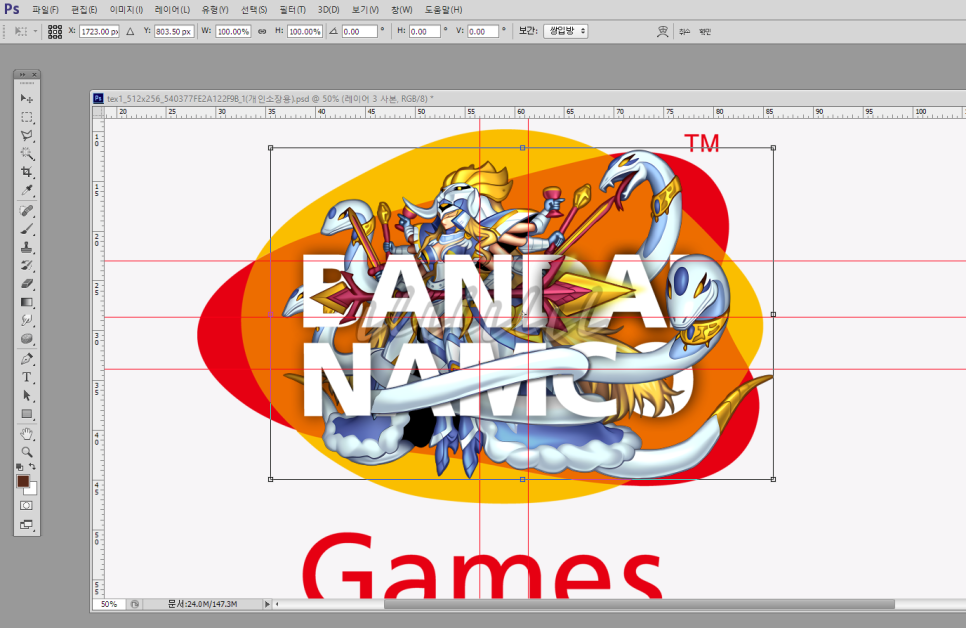Screen dimensions: 966x628
Task: Select the Crop tool
Action: click(x=26, y=172)
